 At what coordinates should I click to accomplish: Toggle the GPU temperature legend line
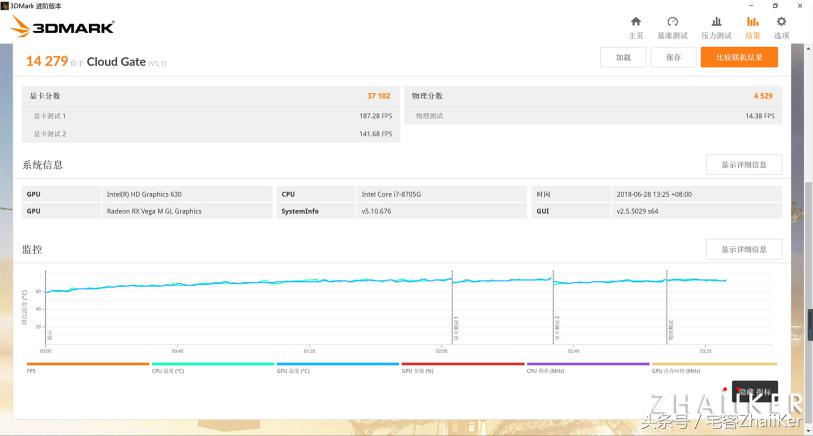pos(337,367)
